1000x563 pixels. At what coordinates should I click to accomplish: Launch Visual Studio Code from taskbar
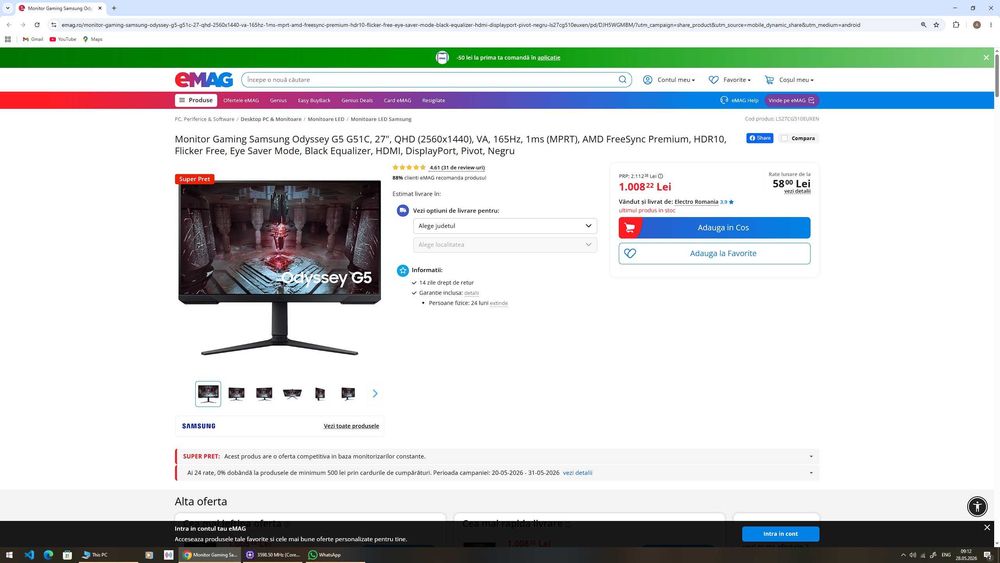click(29, 555)
